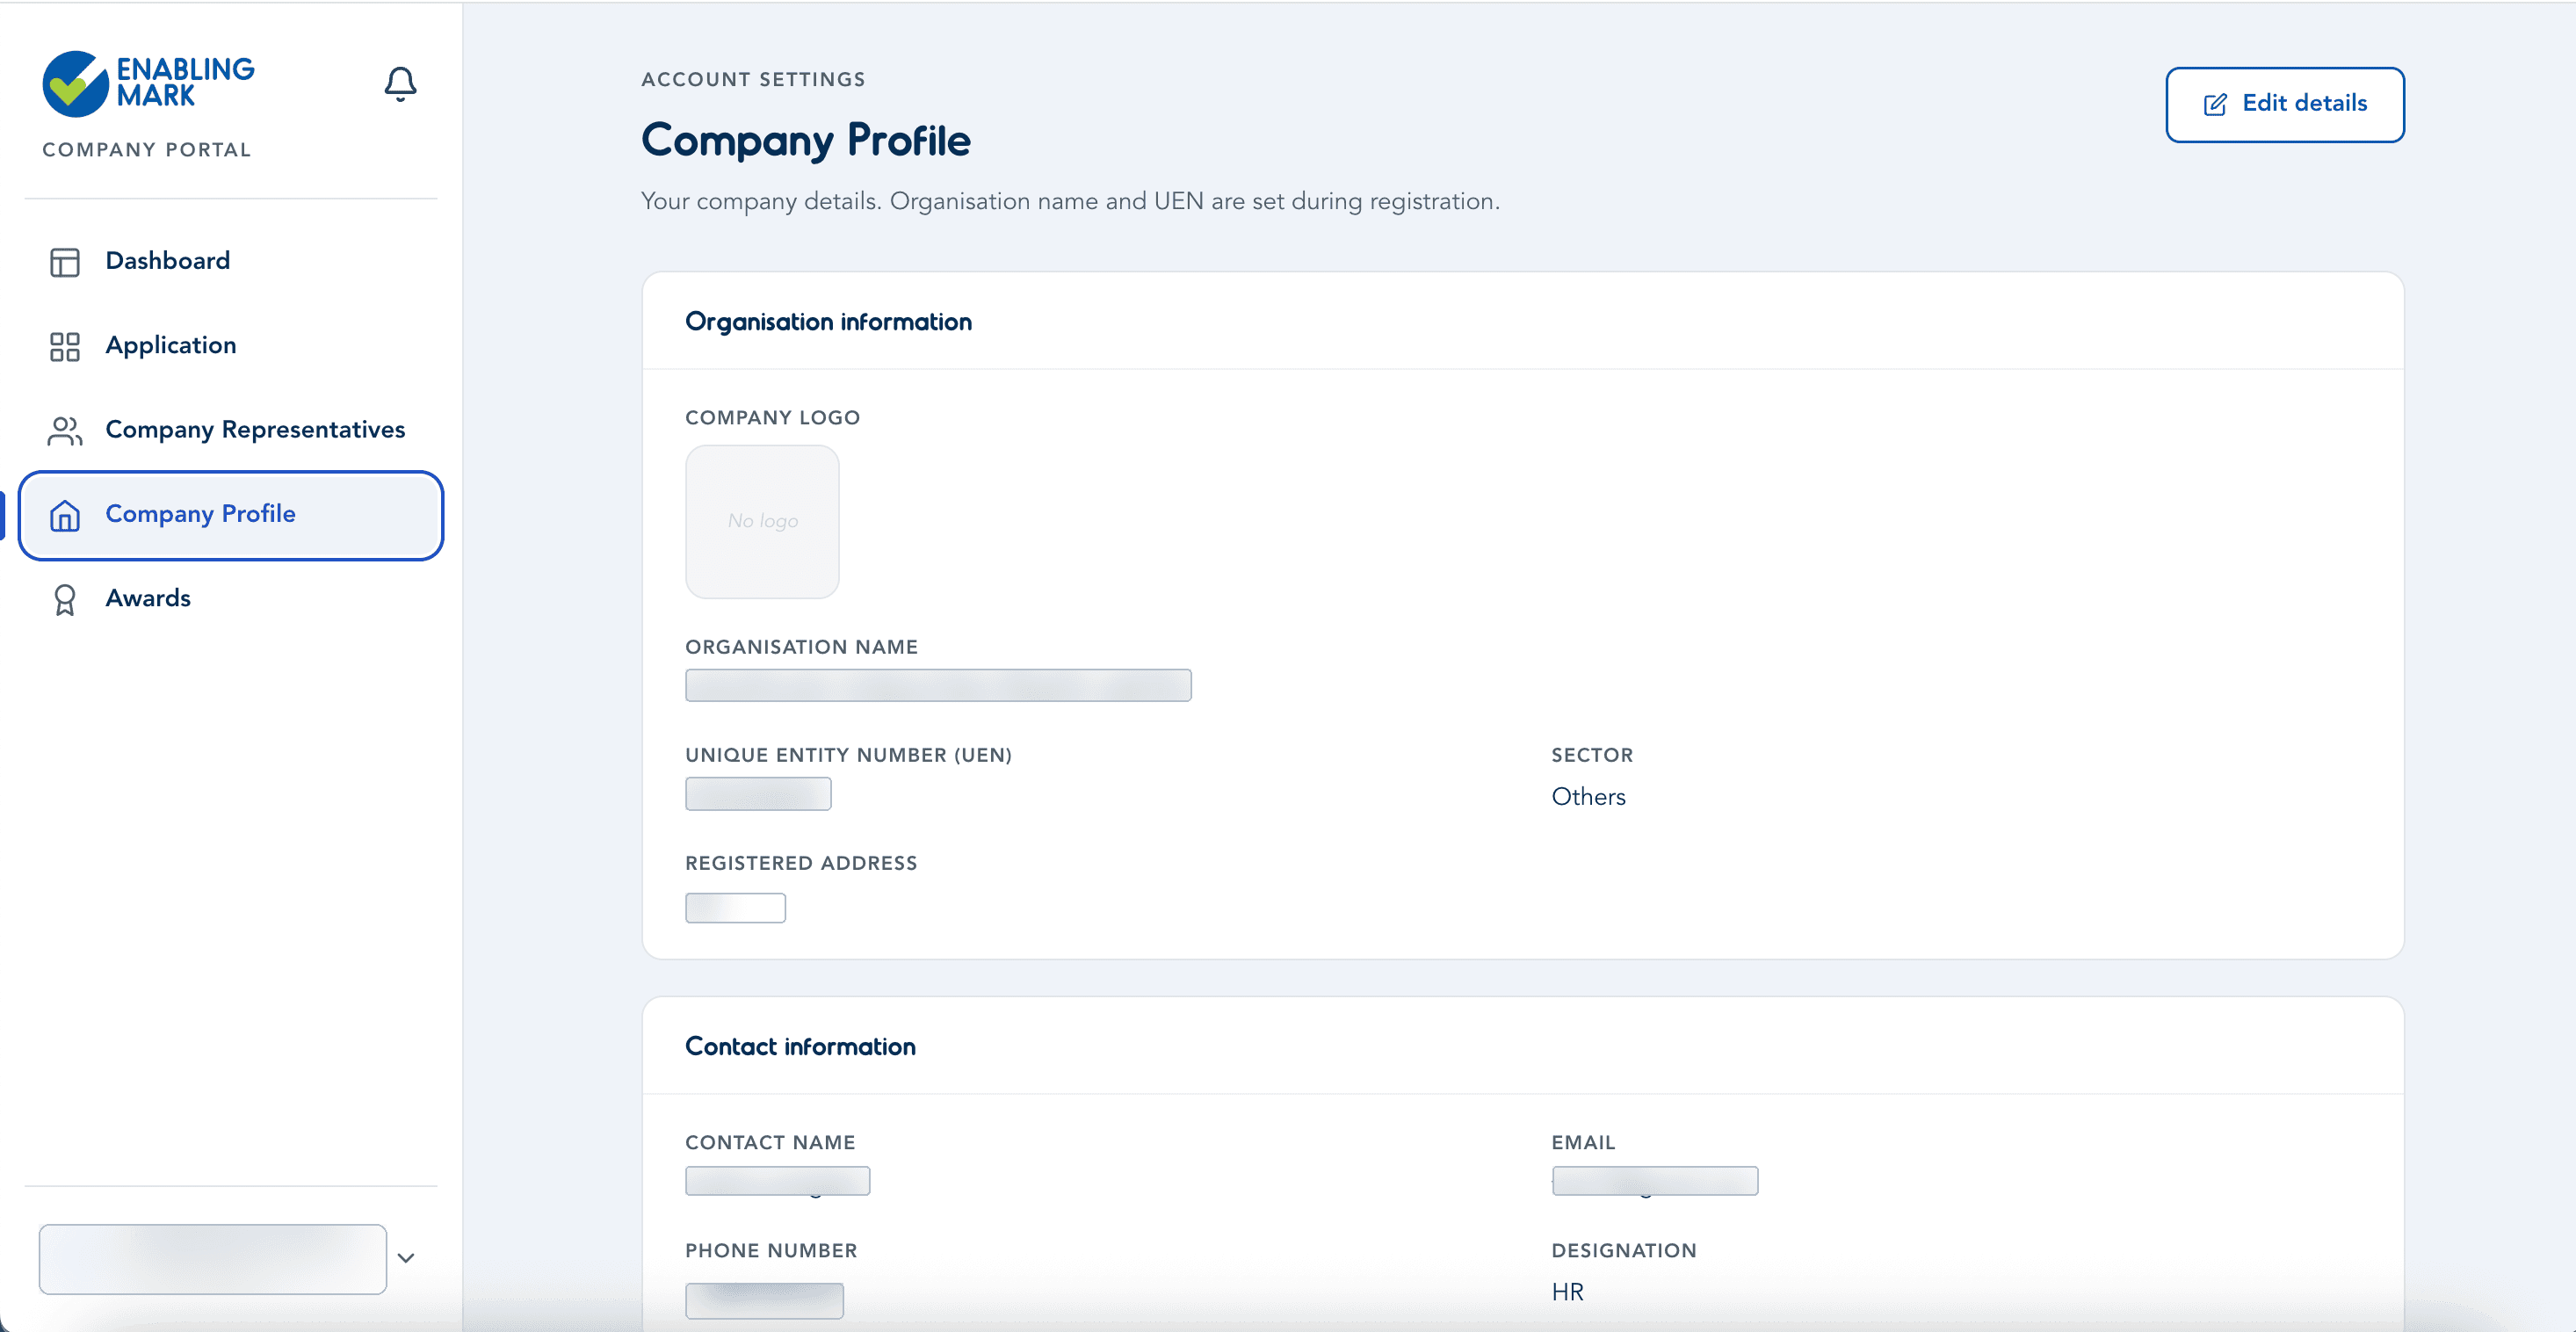Select Company Profile in sidebar
Image resolution: width=2576 pixels, height=1332 pixels.
[230, 515]
